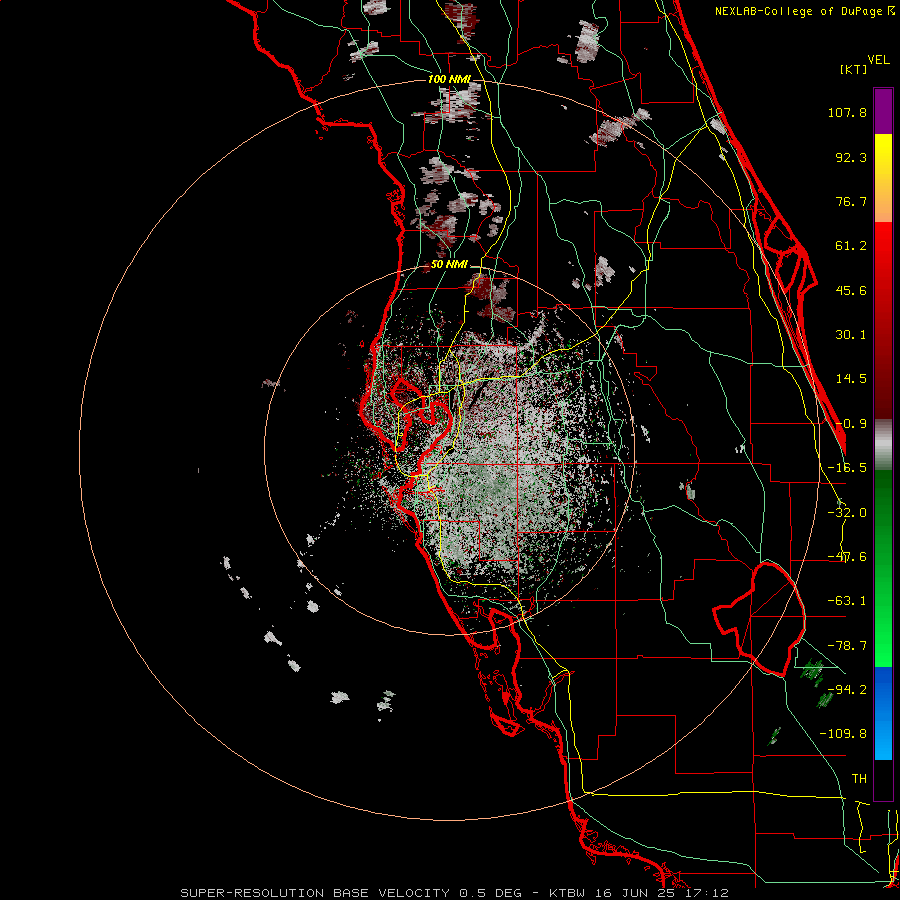Viewport: 900px width, 900px height.
Task: Click the -94.2 velocity scale value
Action: [847, 690]
